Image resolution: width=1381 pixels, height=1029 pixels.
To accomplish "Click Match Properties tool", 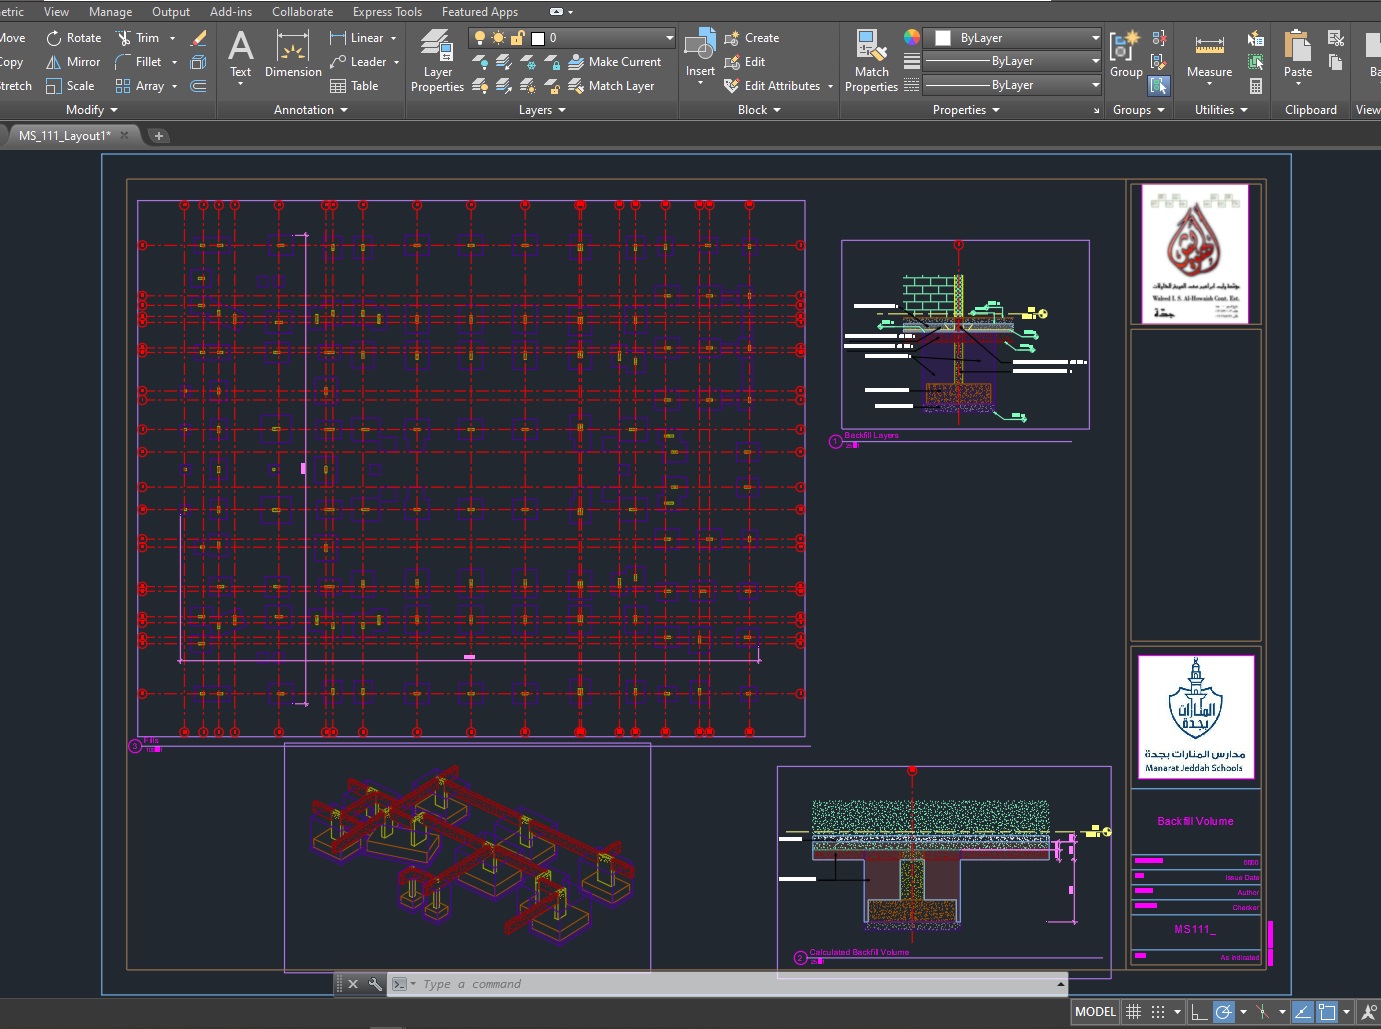I will (871, 60).
